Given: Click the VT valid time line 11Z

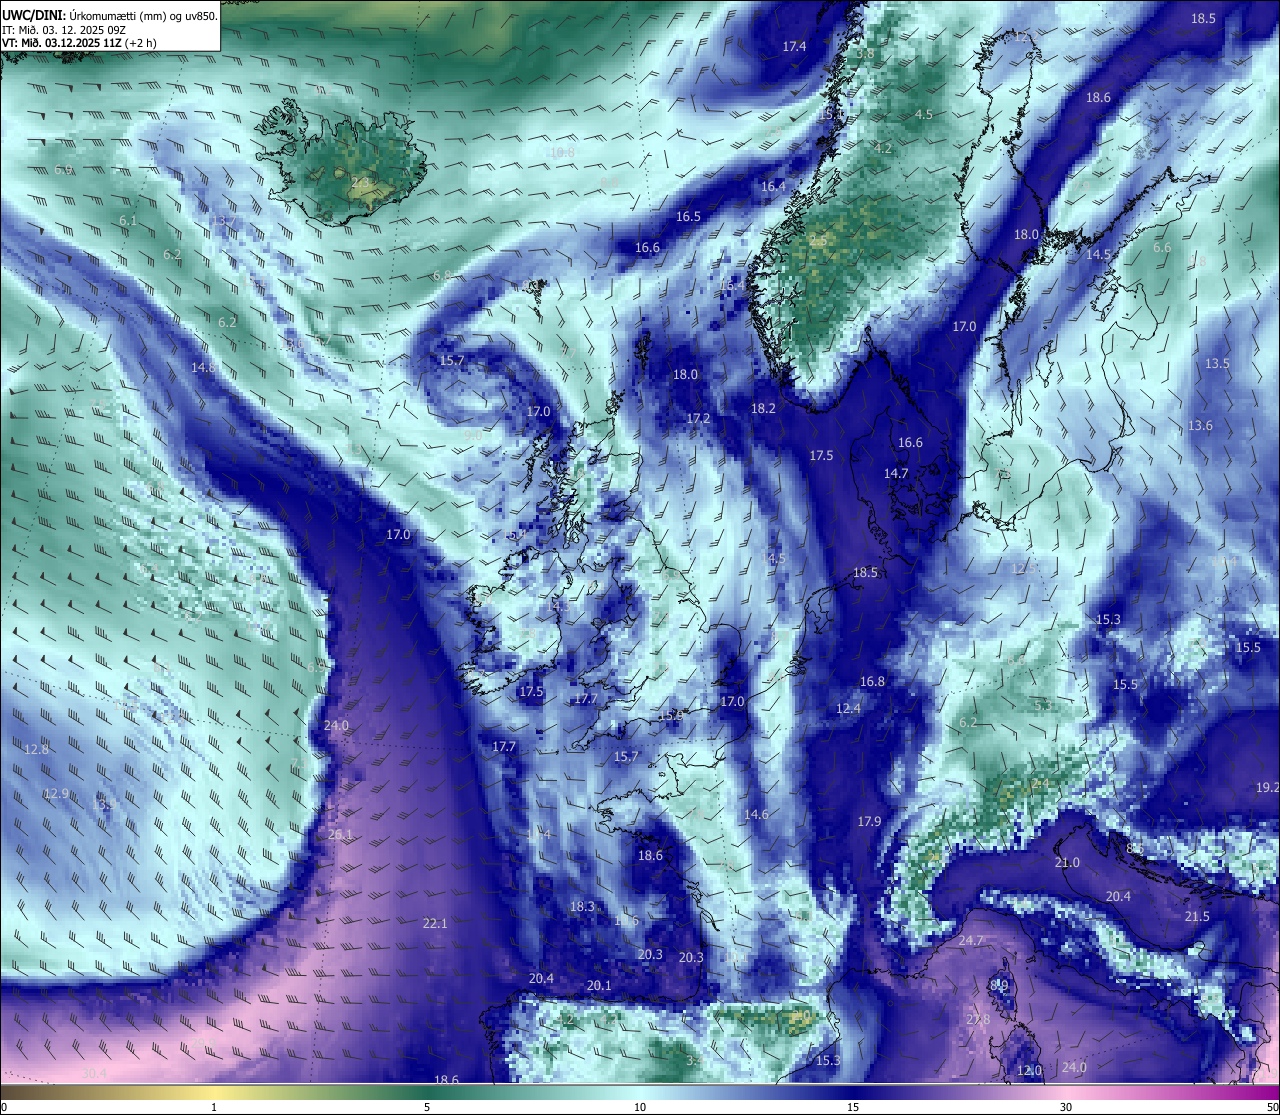Looking at the screenshot, I should coord(79,42).
